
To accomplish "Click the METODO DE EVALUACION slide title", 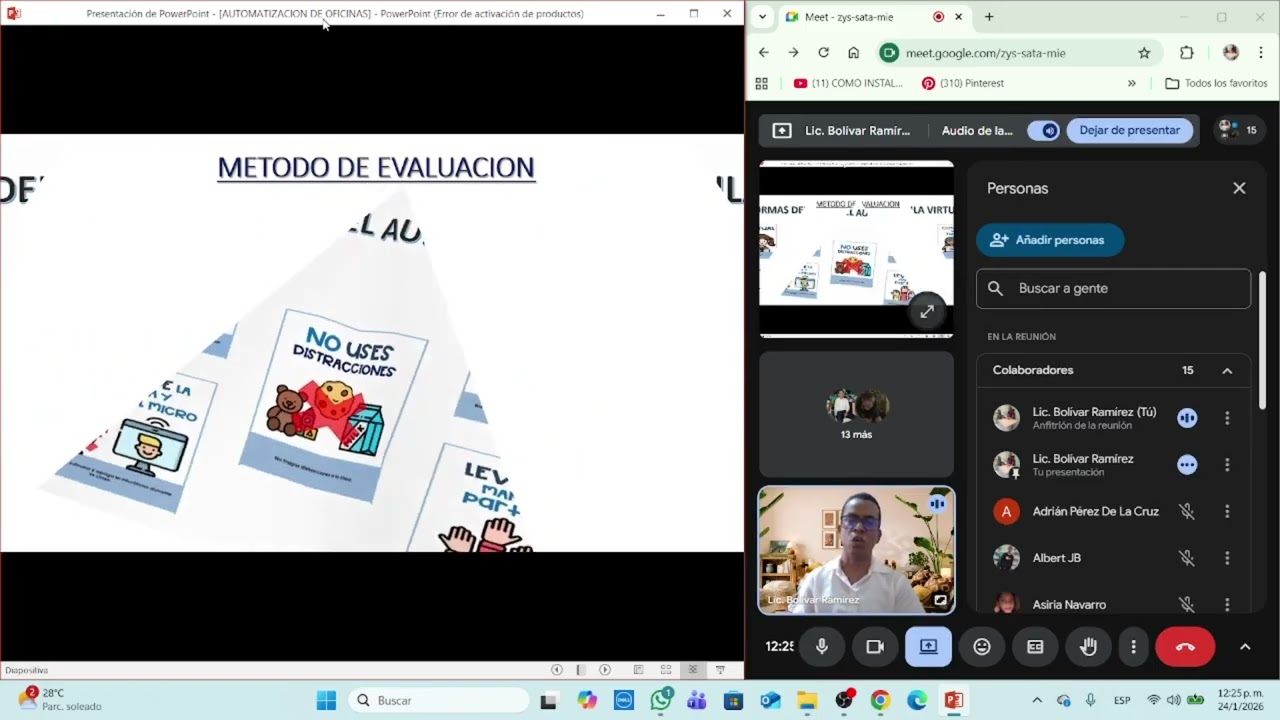I will tap(376, 167).
